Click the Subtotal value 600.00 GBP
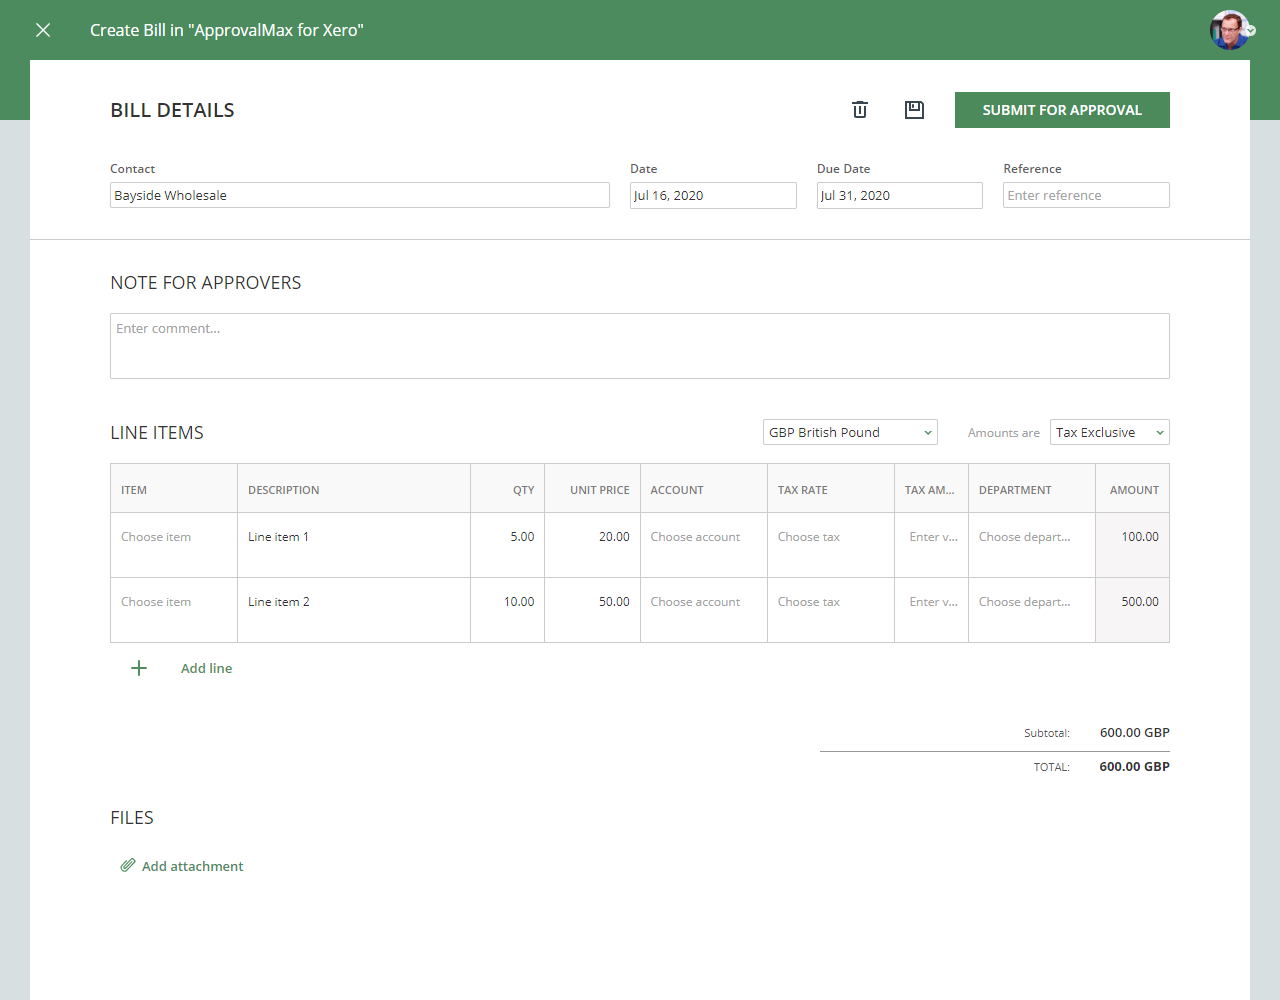 click(x=1135, y=733)
